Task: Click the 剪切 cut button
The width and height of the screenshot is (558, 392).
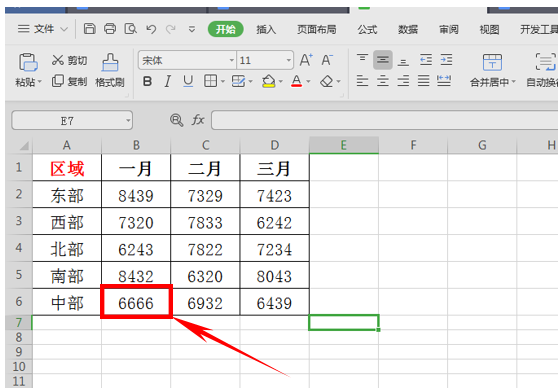Action: pos(69,60)
